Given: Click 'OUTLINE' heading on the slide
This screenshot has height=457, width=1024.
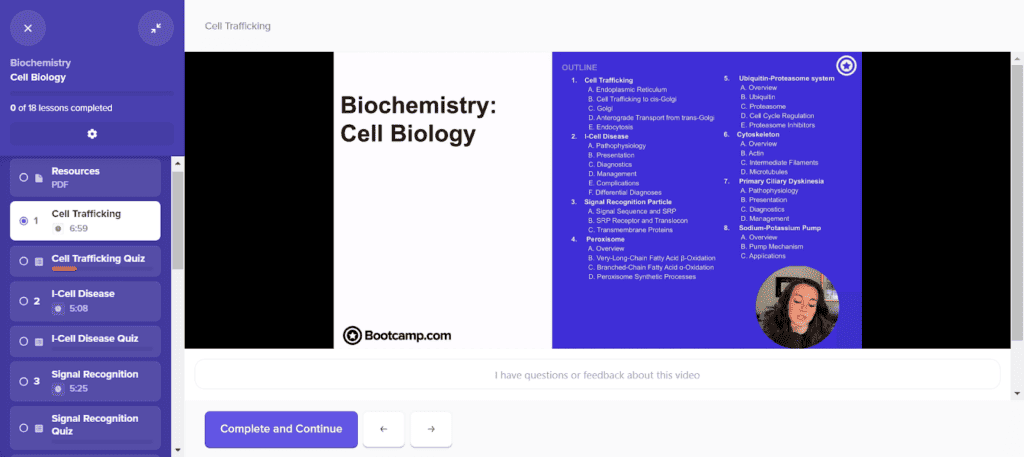Looking at the screenshot, I should coord(579,67).
